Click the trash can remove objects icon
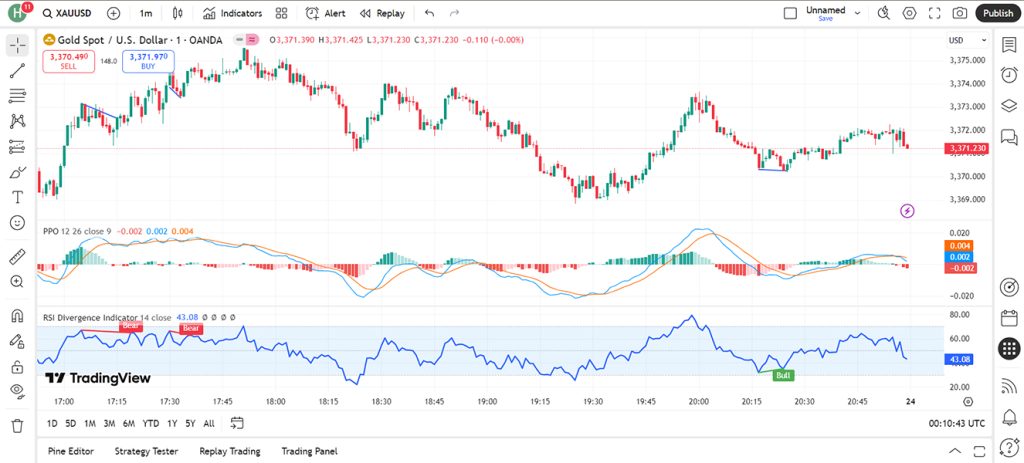The width and height of the screenshot is (1024, 463). click(x=18, y=426)
